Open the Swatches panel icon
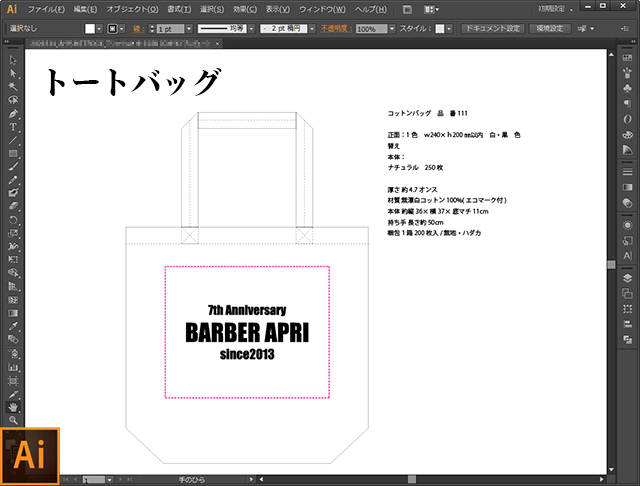The height and width of the screenshot is (486, 640). [627, 58]
